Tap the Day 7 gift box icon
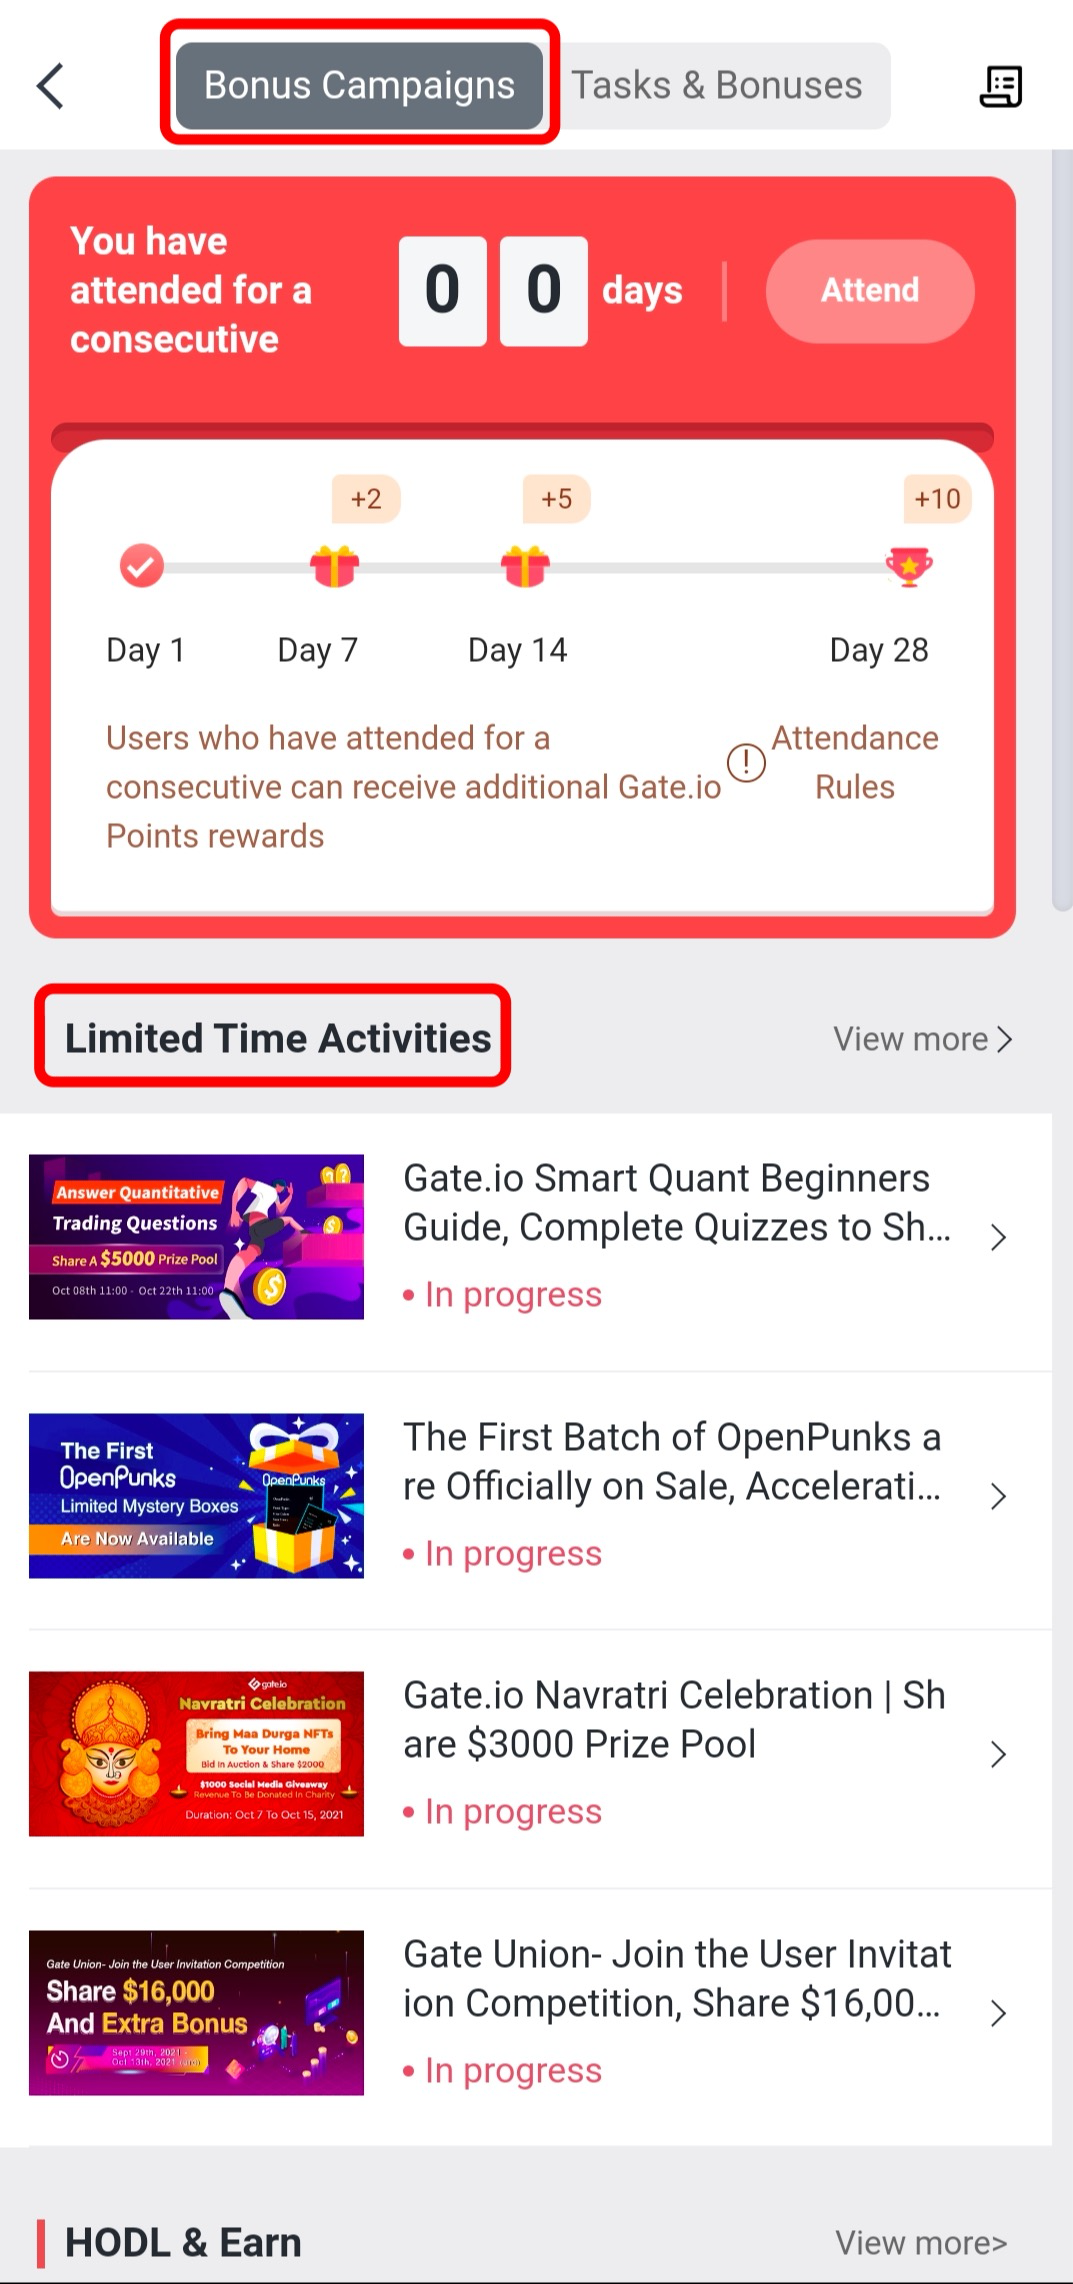The width and height of the screenshot is (1073, 2284). point(334,567)
